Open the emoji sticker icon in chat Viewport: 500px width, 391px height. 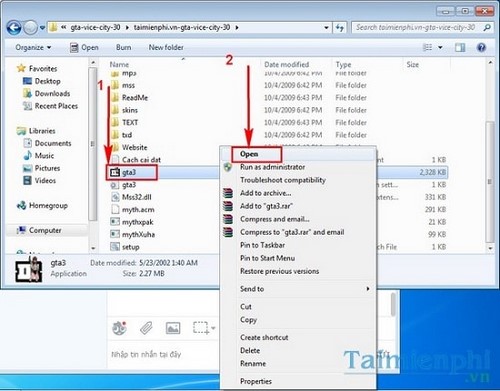point(119,328)
